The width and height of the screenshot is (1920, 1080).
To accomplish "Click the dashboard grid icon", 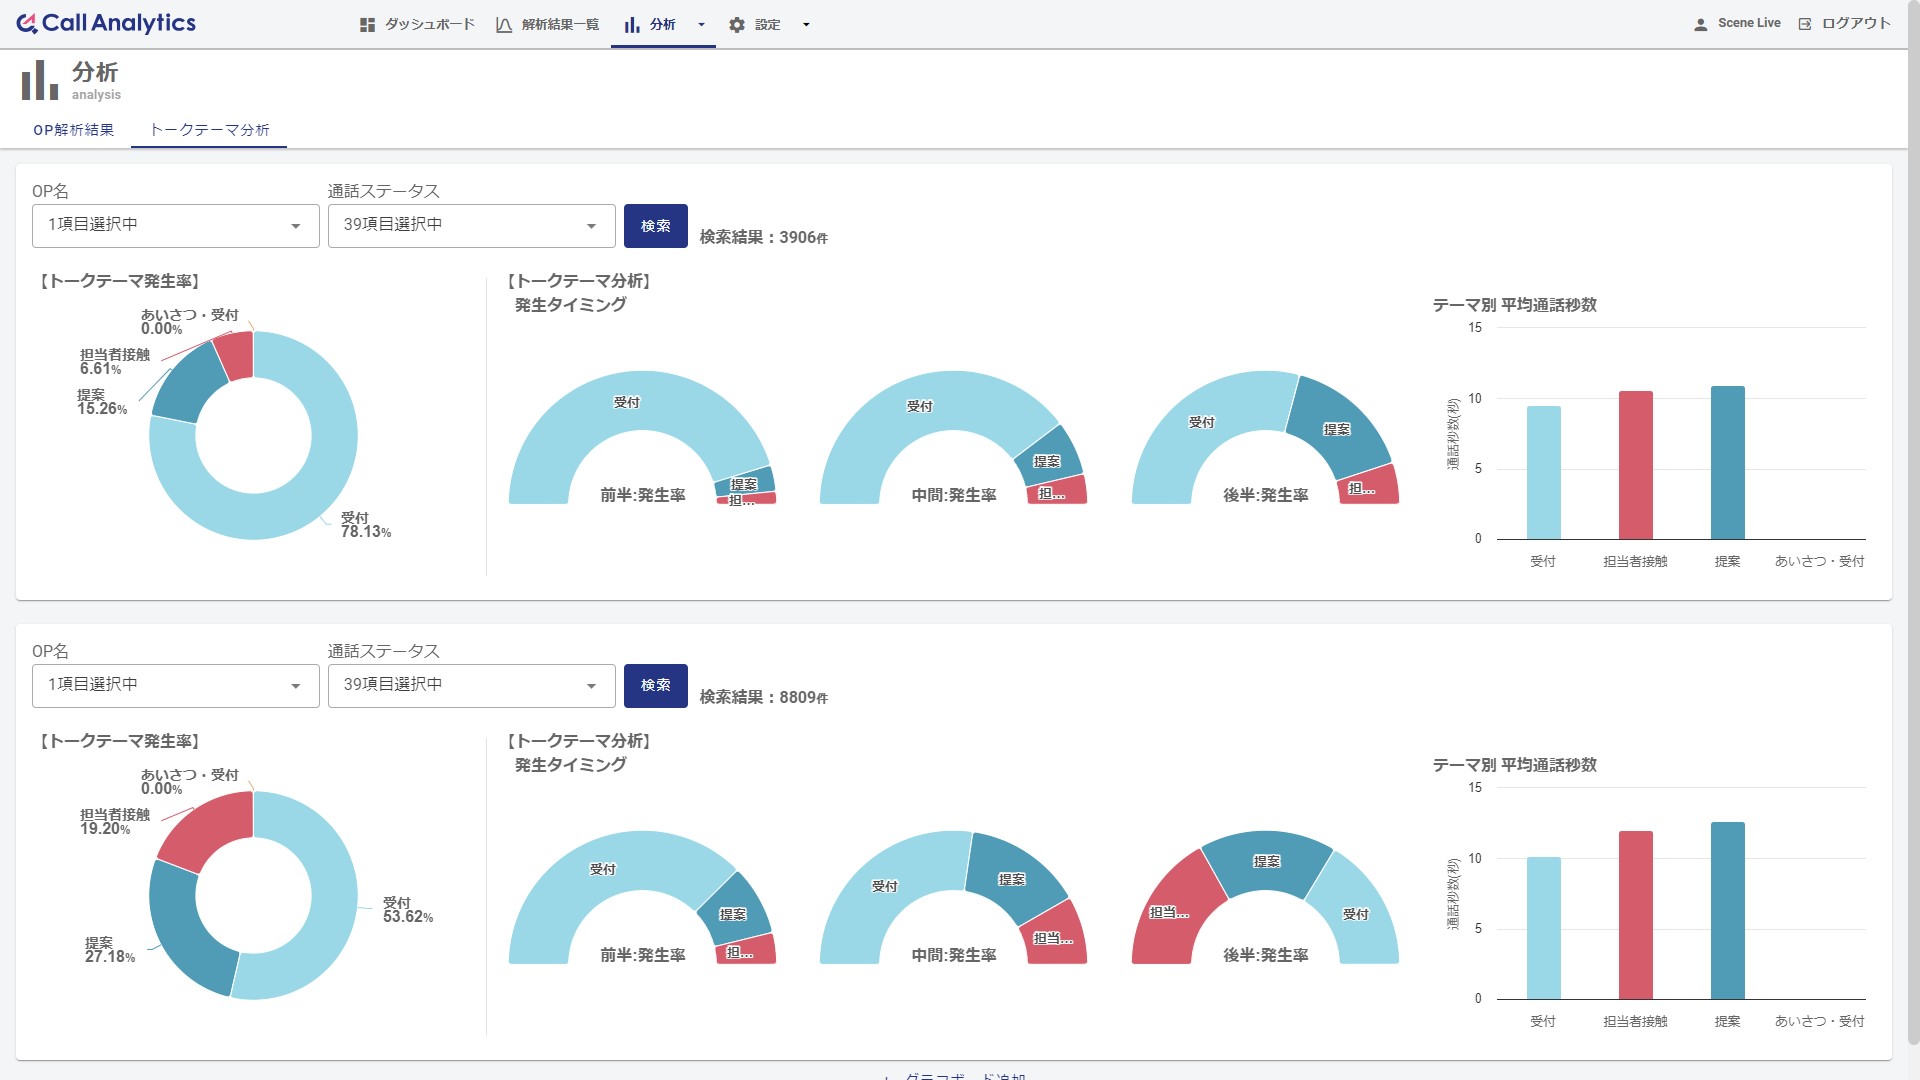I will click(x=367, y=25).
